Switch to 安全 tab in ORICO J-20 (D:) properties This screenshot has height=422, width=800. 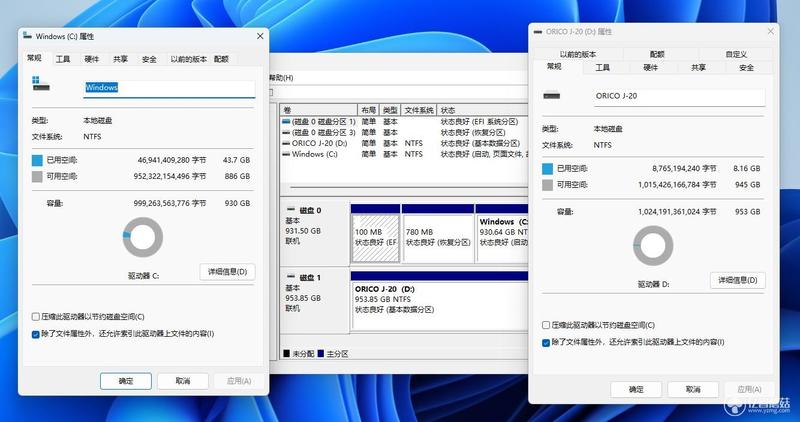tap(746, 67)
